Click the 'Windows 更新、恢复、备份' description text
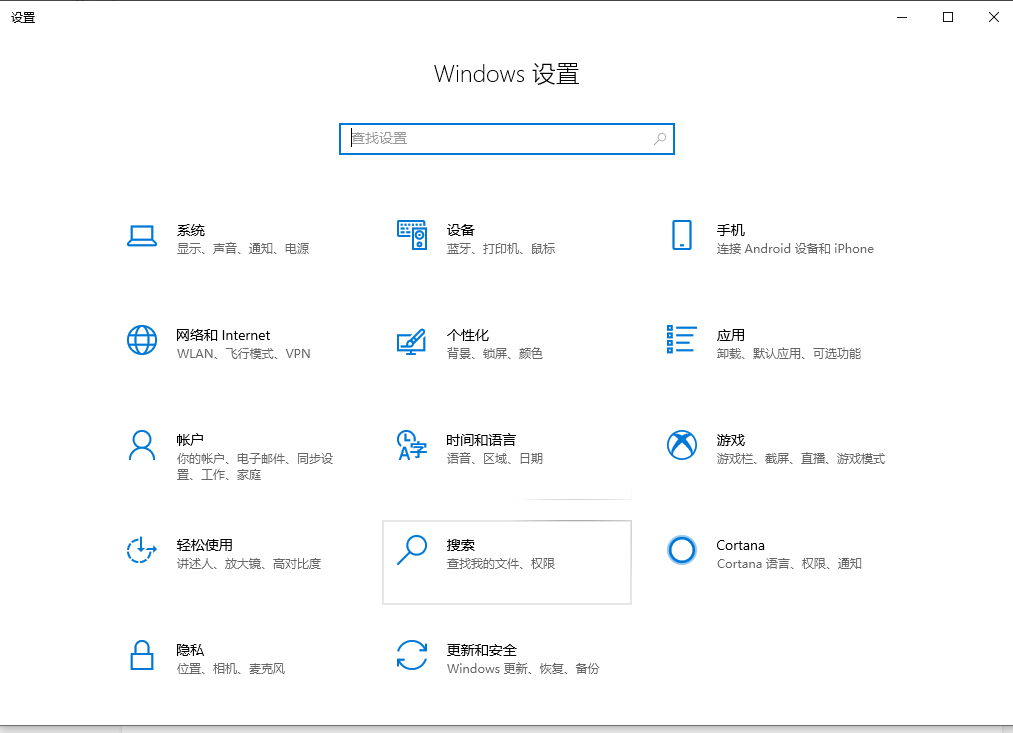This screenshot has height=733, width=1013. click(x=523, y=669)
